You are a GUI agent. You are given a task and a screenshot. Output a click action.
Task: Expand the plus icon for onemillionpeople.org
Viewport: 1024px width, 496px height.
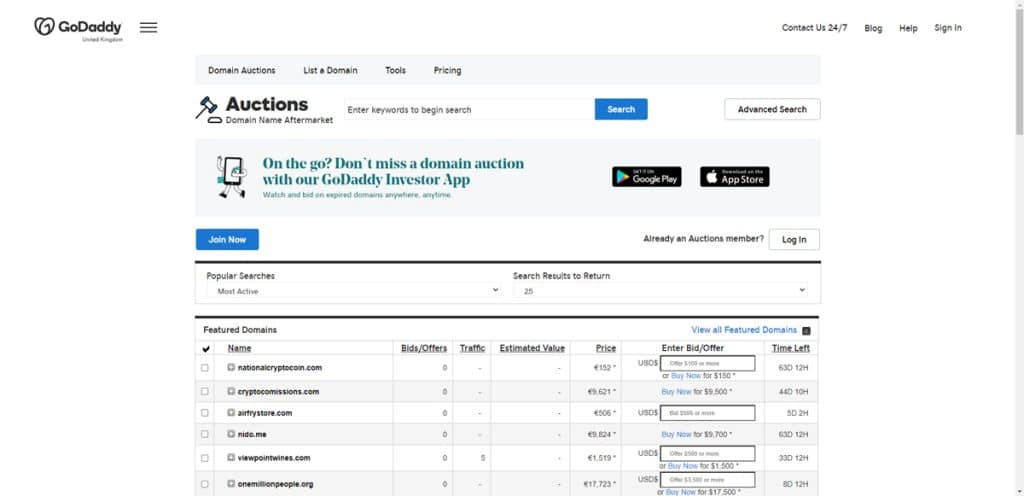pyautogui.click(x=231, y=484)
